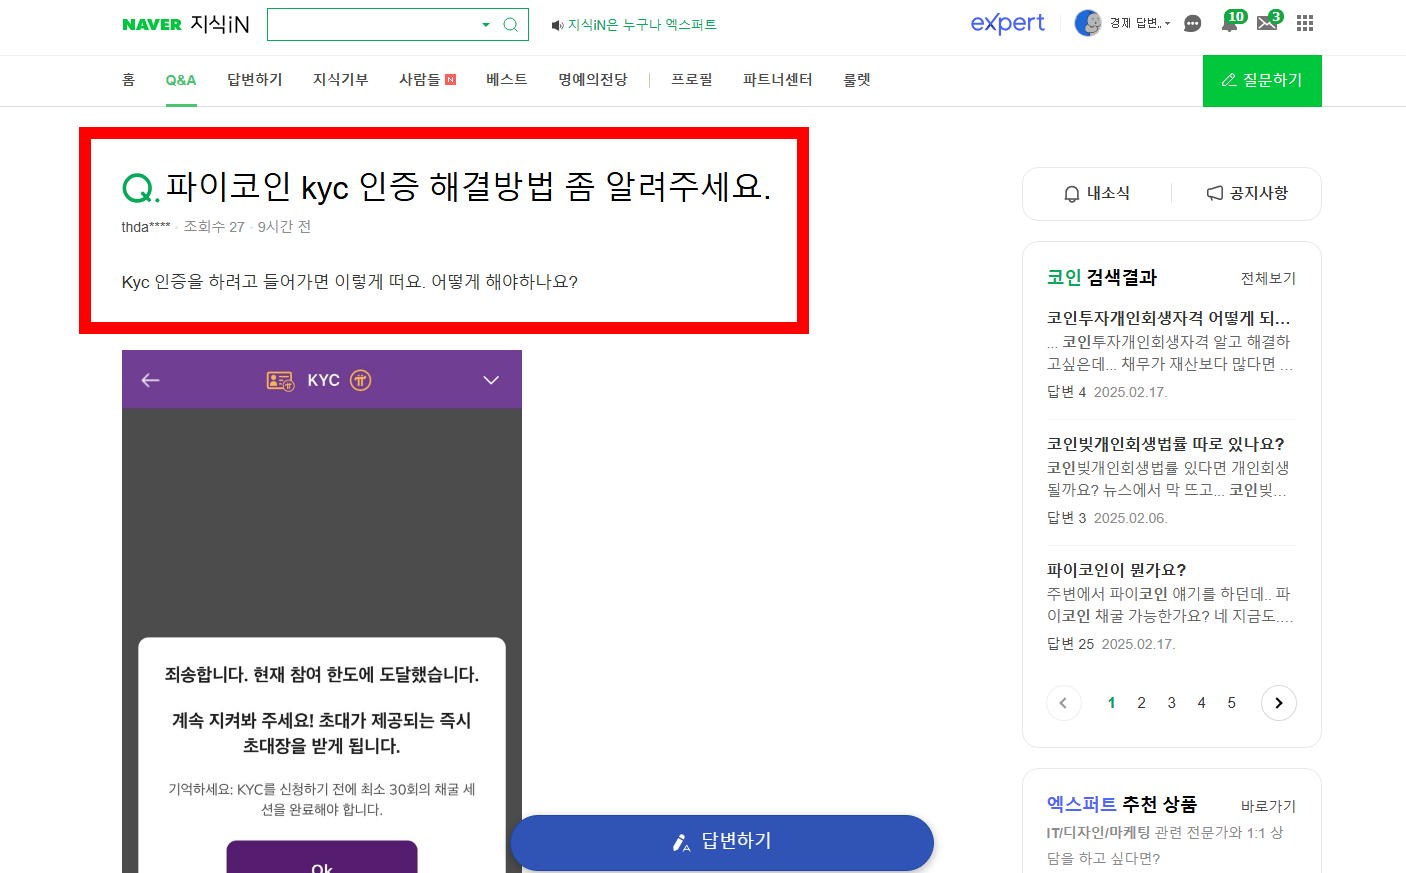Click the blue floating 답변하기 button

point(722,842)
